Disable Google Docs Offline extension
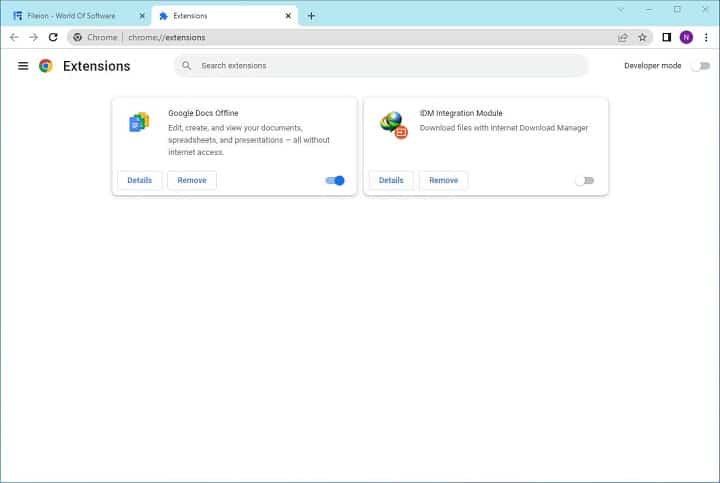 [x=335, y=181]
